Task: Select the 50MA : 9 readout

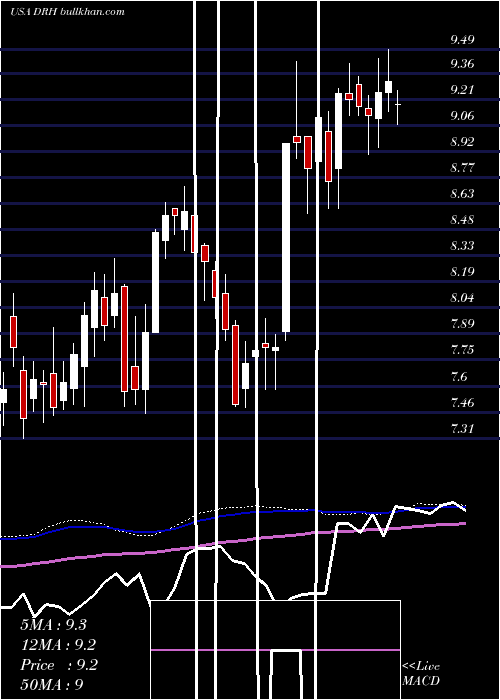Action: tap(52, 684)
